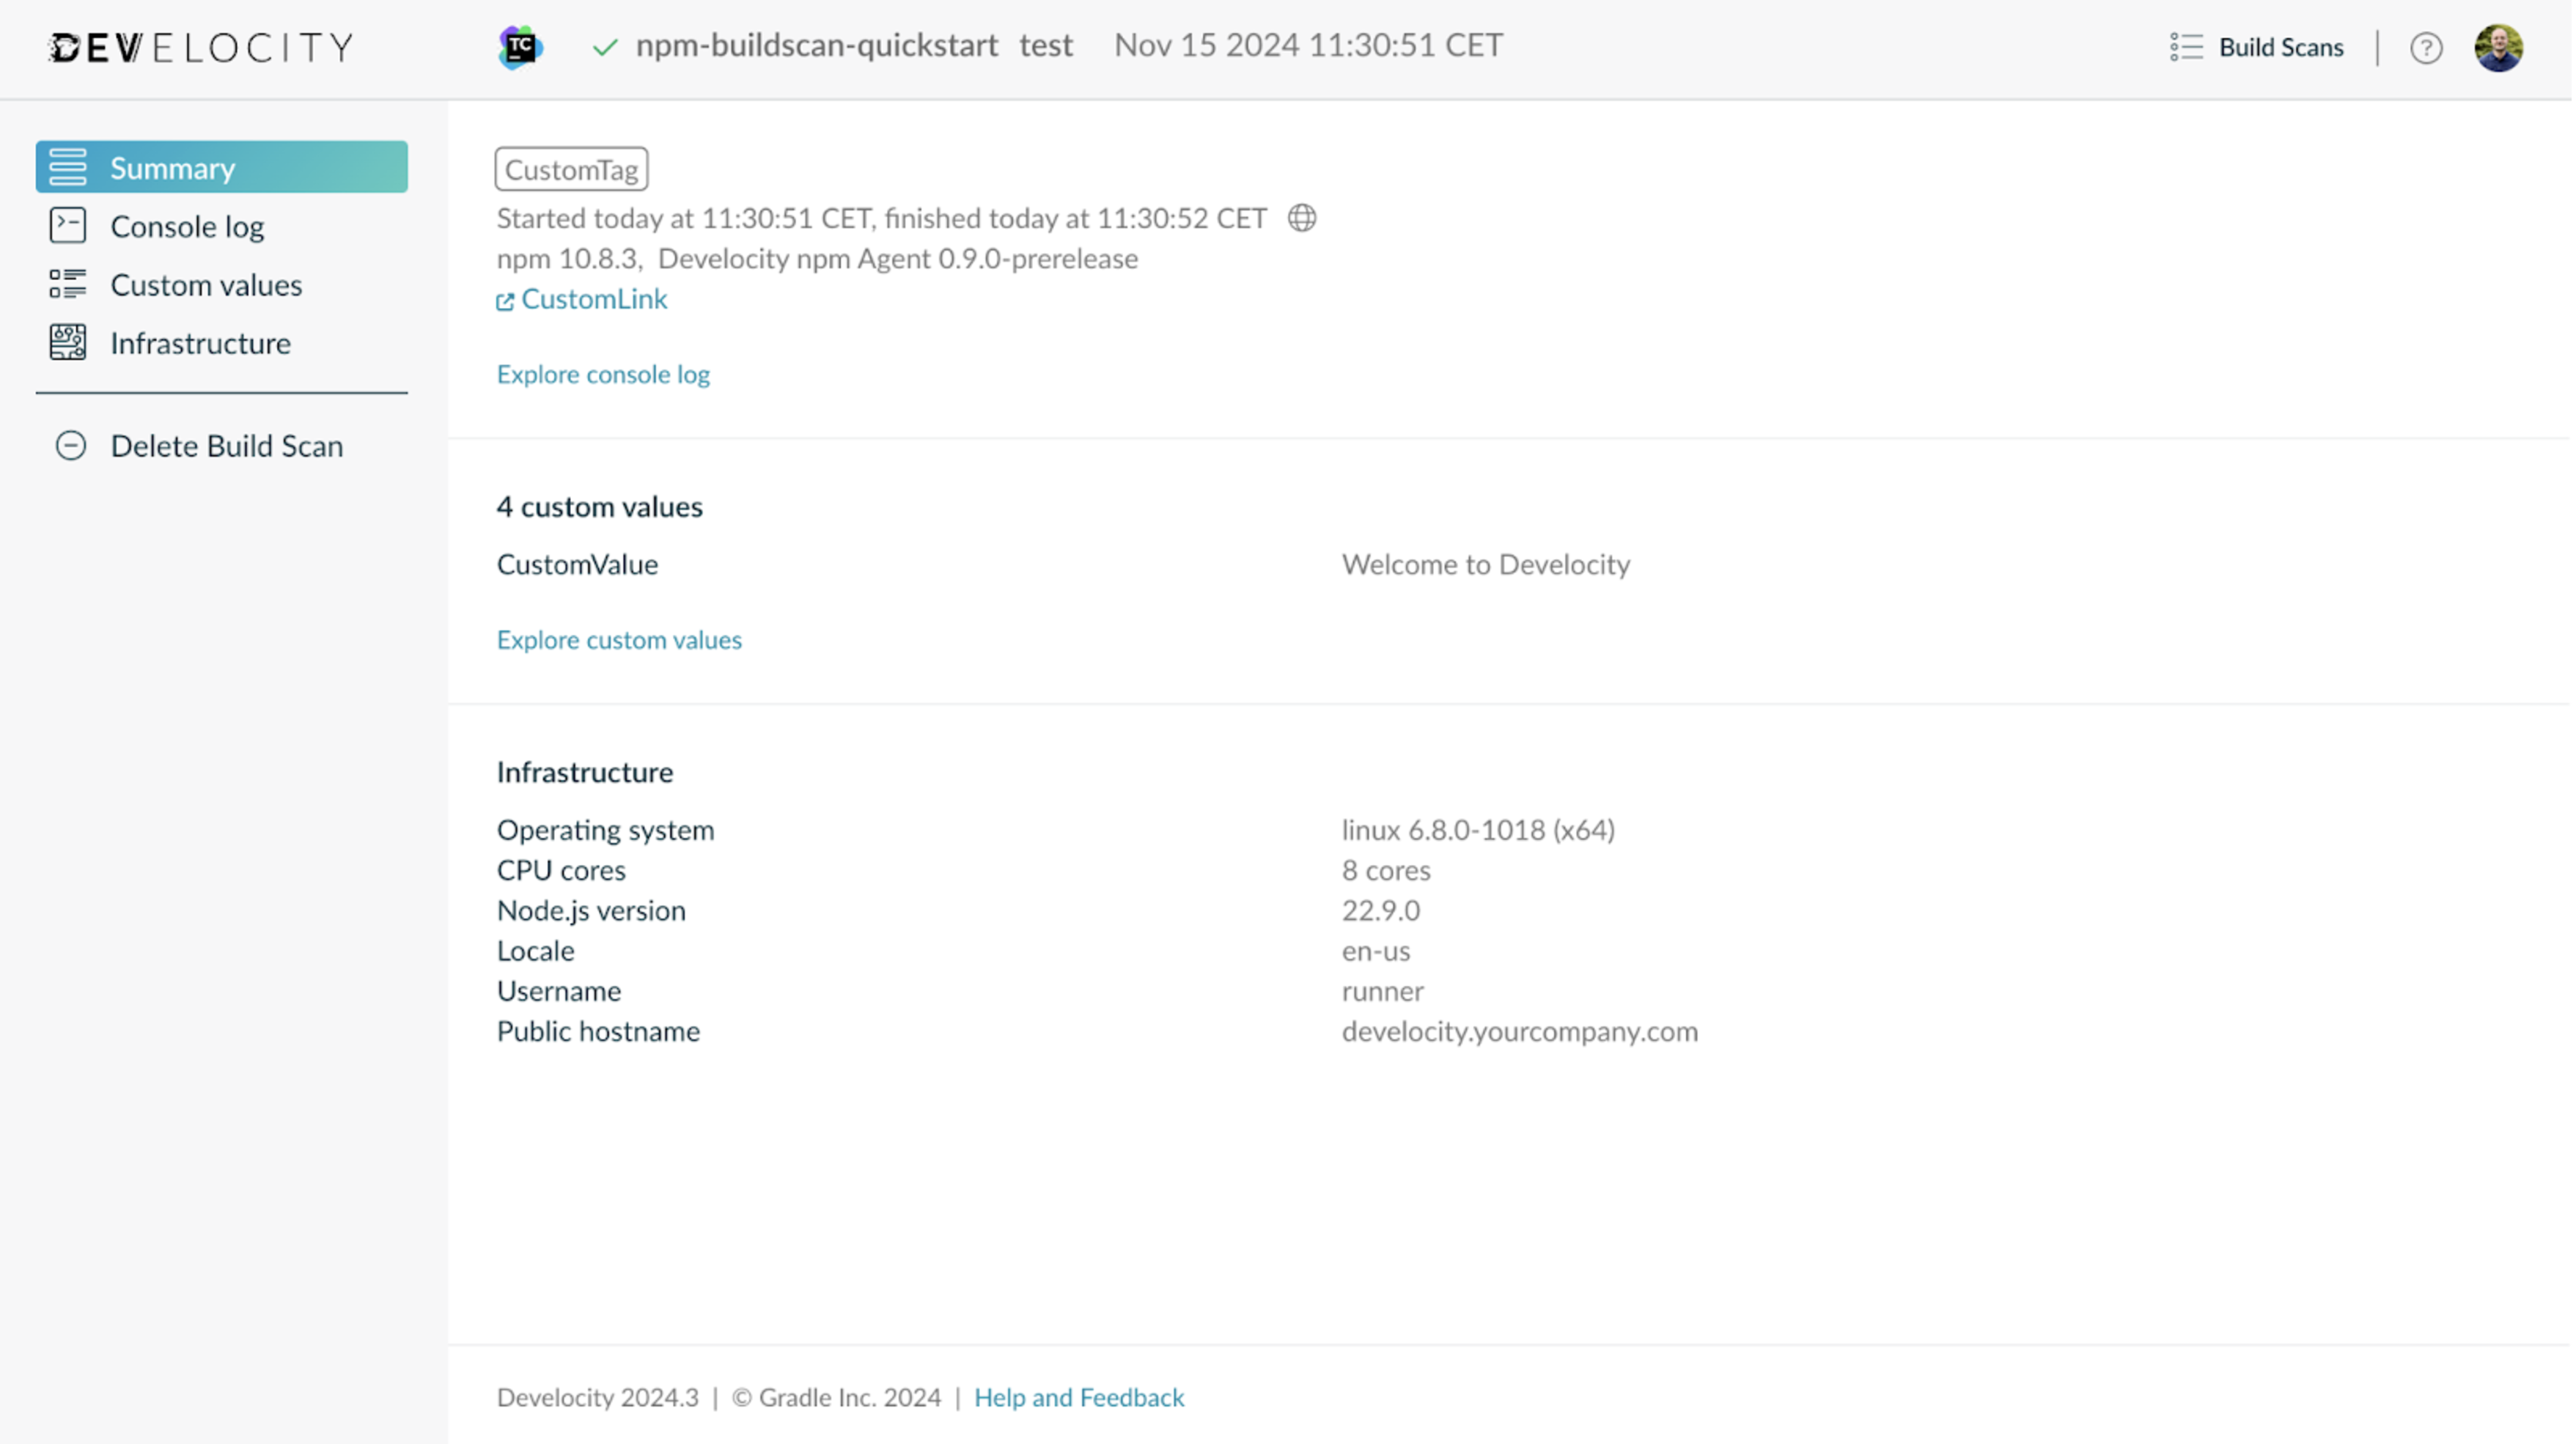Viewport: 2576px width, 1444px height.
Task: Open Console log in sidebar
Action: 222,226
